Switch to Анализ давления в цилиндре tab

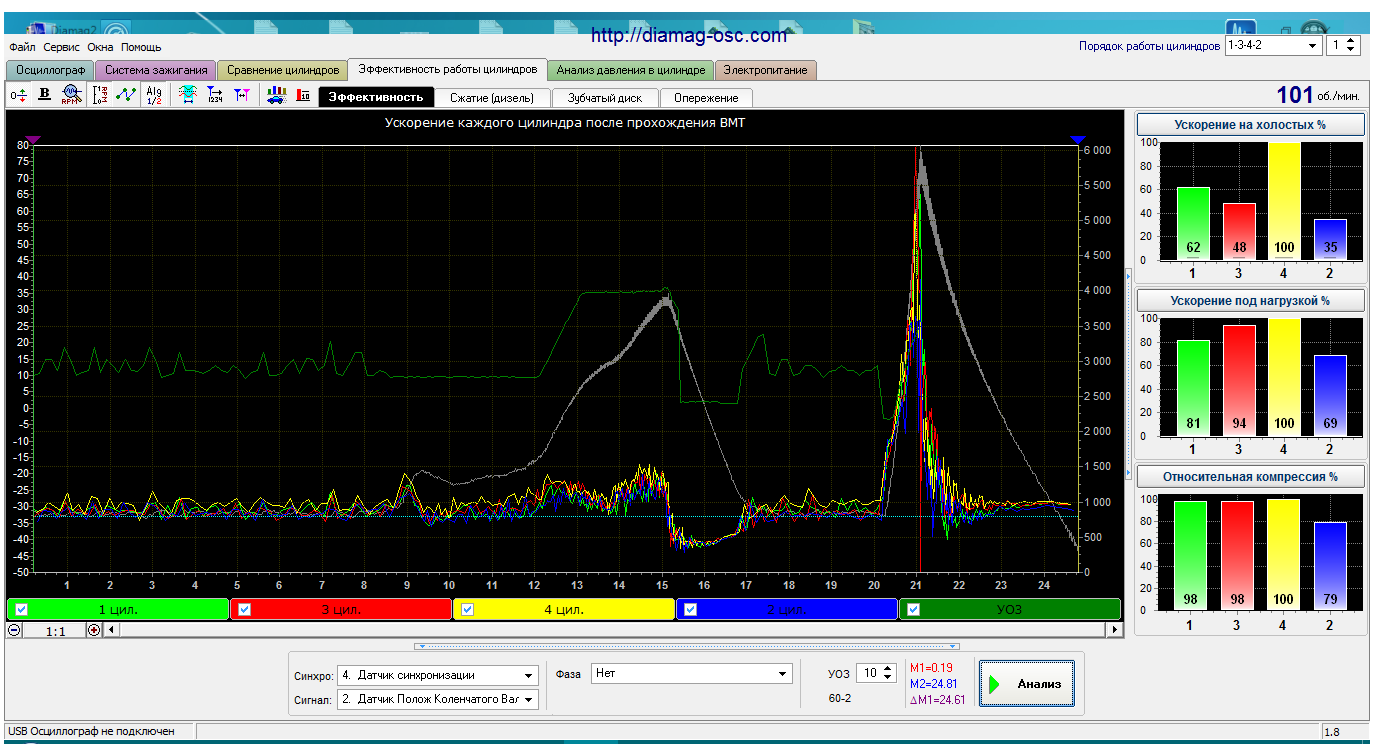[631, 70]
